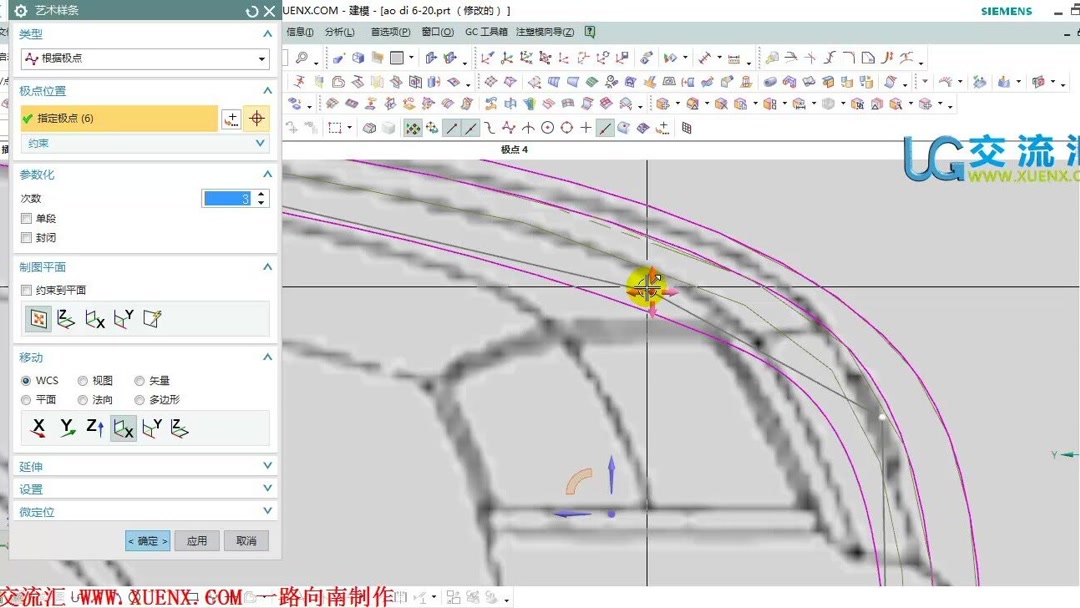Click the view plane icon under 制图平面
Viewport: 1080px width, 608px height.
coord(39,318)
